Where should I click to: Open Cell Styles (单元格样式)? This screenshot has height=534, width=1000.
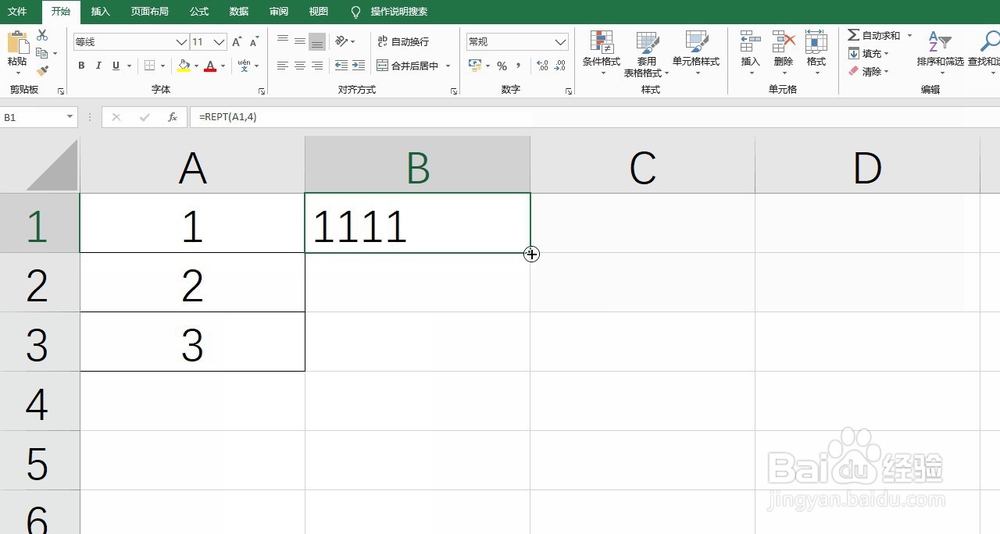[x=696, y=52]
